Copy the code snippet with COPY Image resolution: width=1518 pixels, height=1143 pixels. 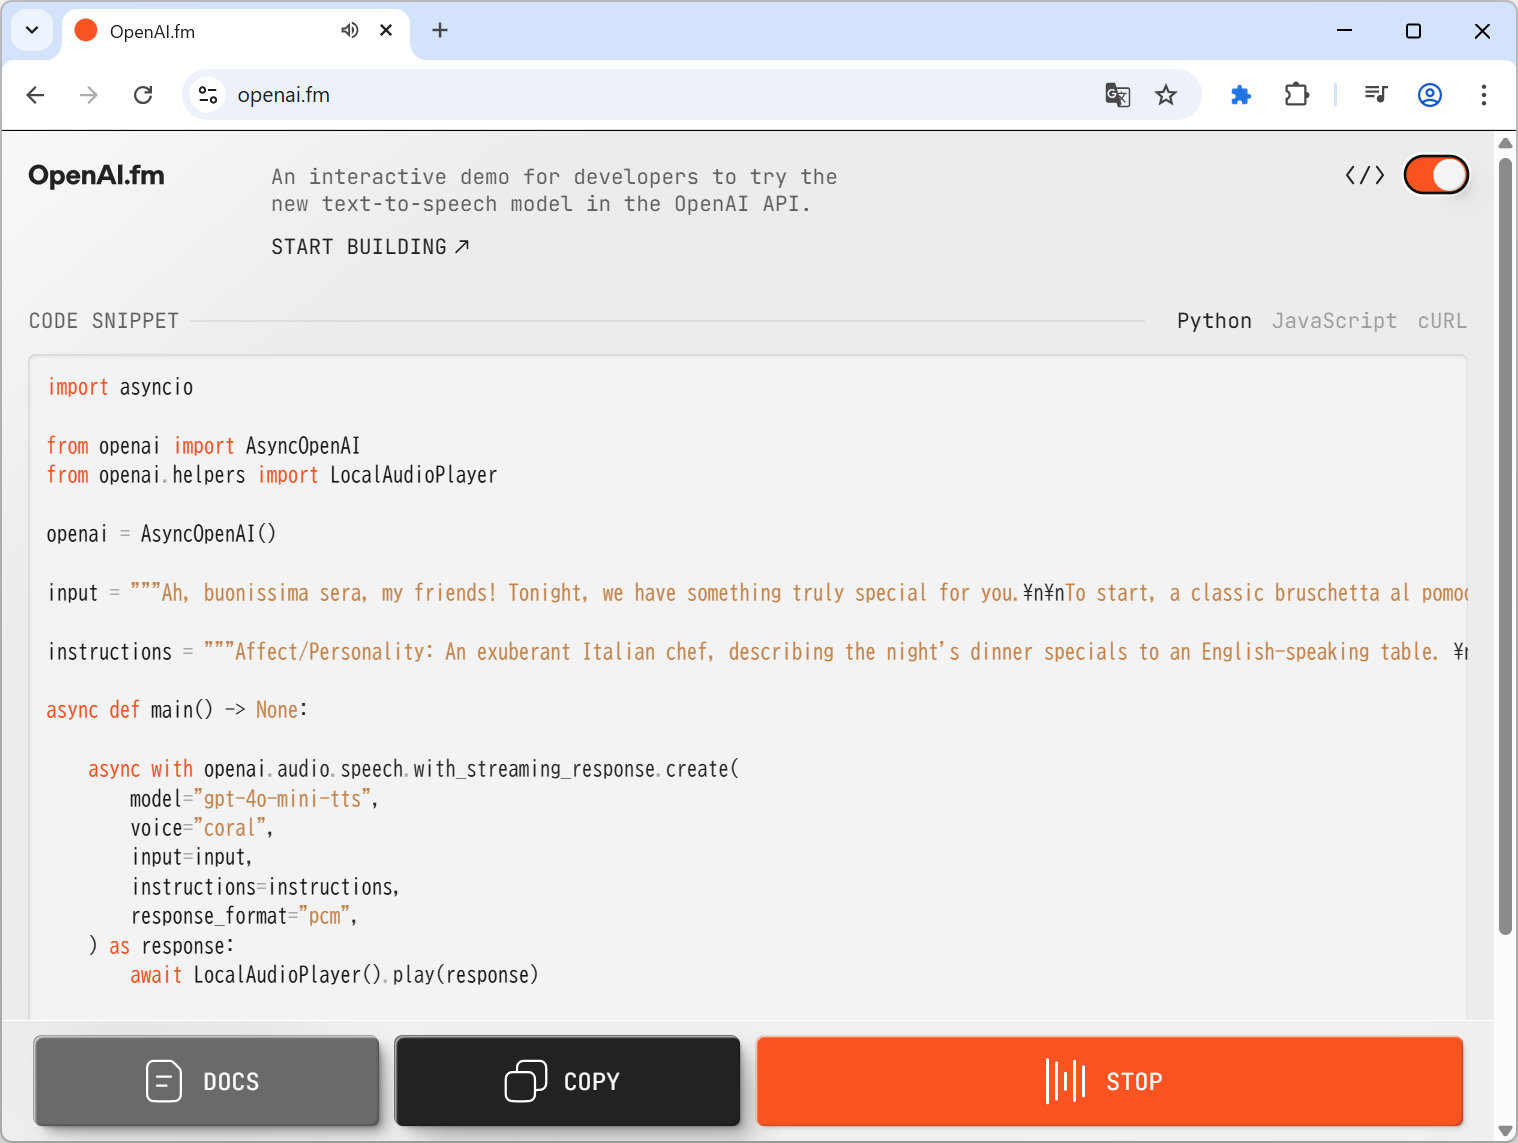(567, 1081)
